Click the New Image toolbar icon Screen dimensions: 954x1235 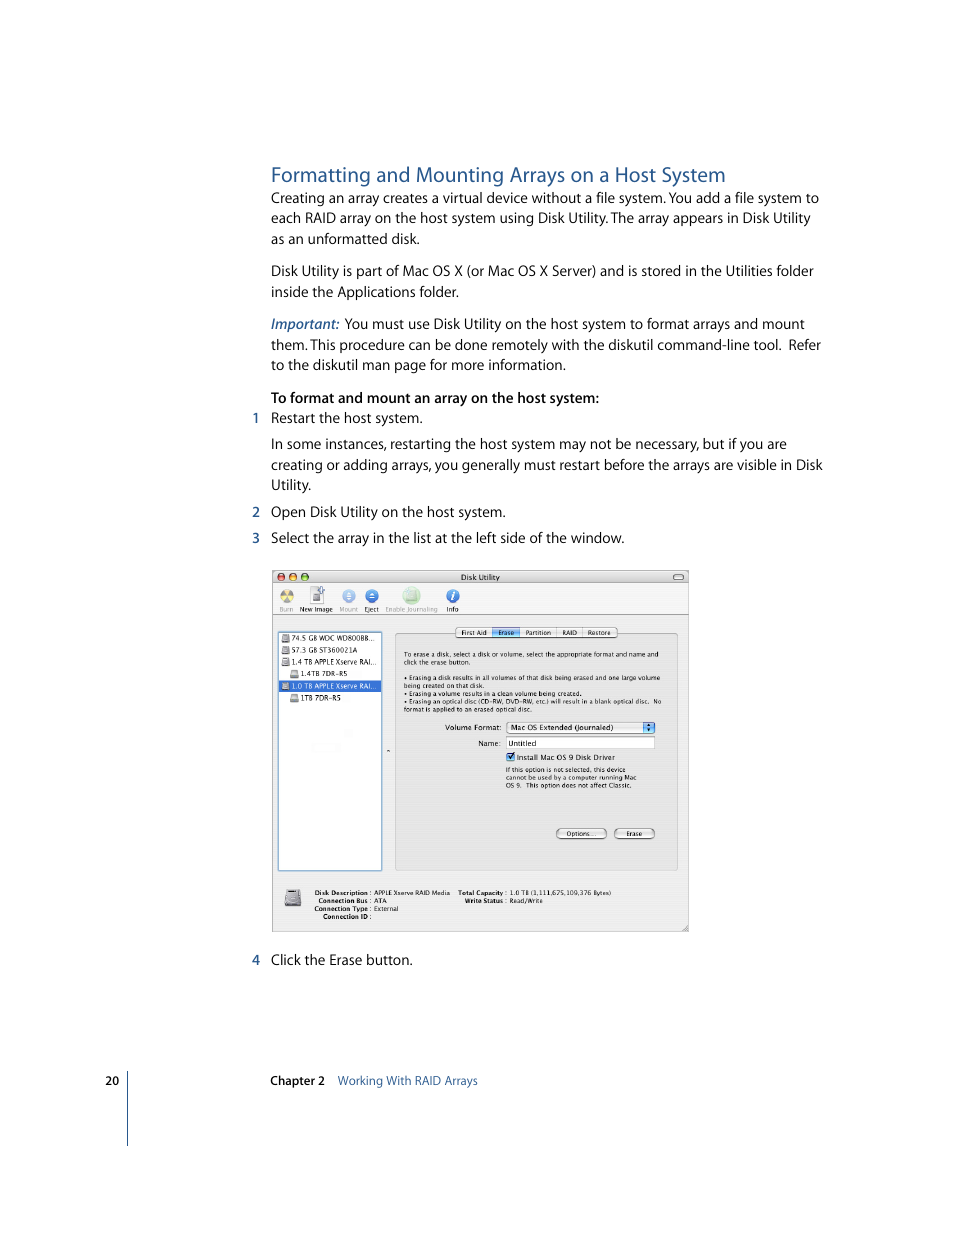(316, 595)
